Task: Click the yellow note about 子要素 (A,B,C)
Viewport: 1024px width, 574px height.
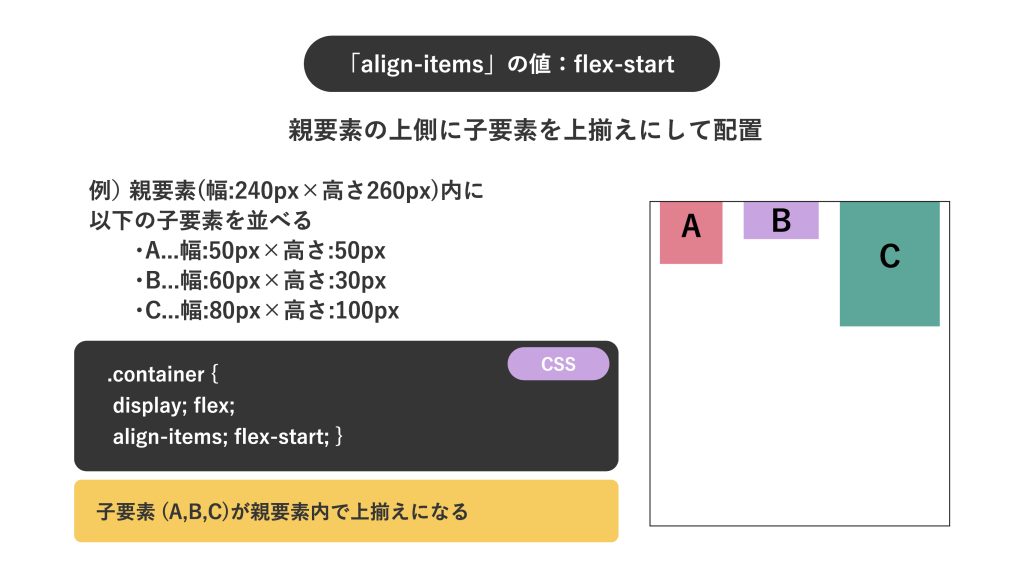Action: coord(346,511)
